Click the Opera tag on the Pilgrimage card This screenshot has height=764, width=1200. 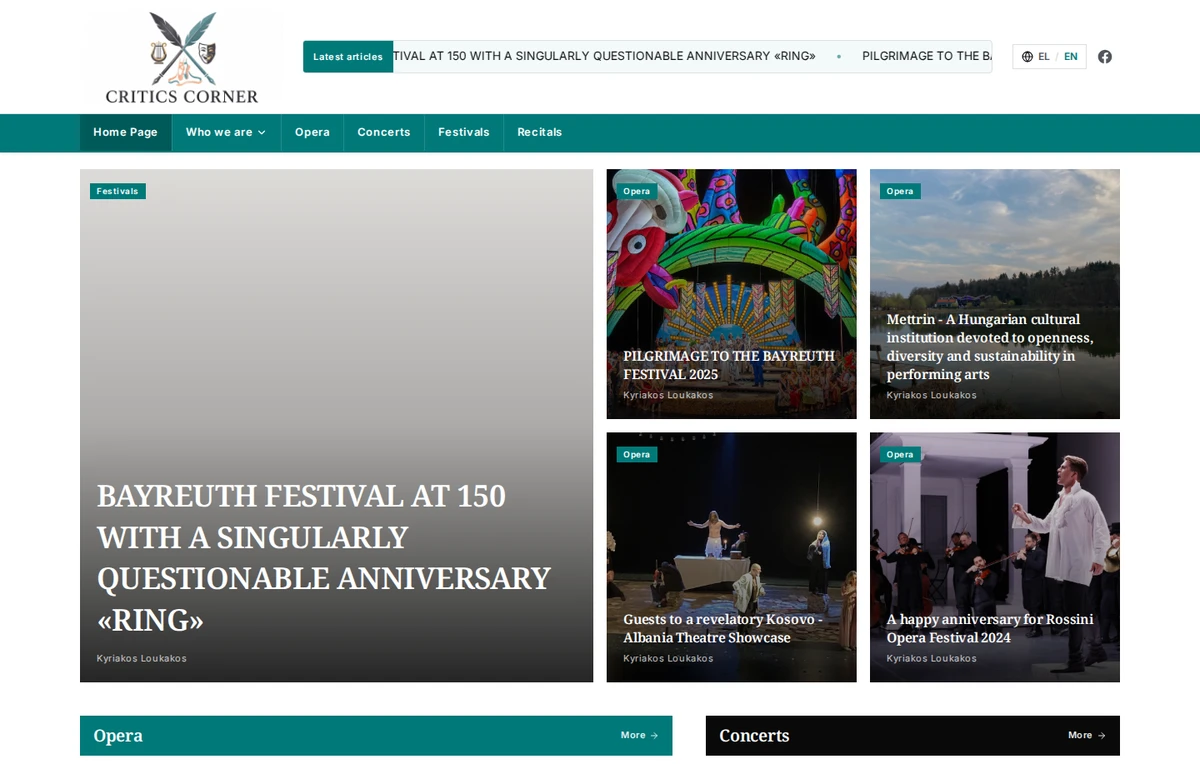pos(637,191)
